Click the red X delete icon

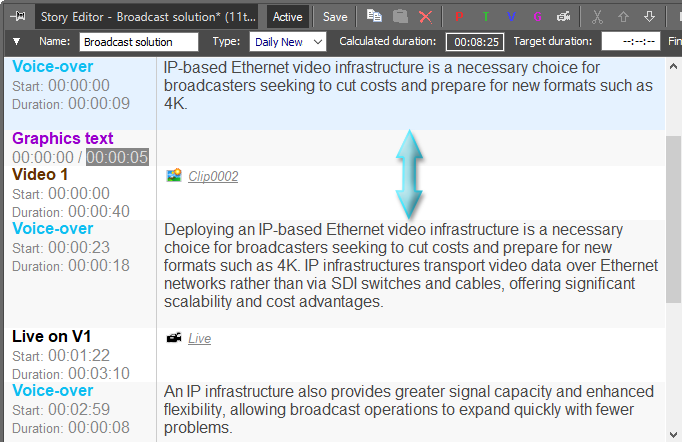tap(426, 16)
